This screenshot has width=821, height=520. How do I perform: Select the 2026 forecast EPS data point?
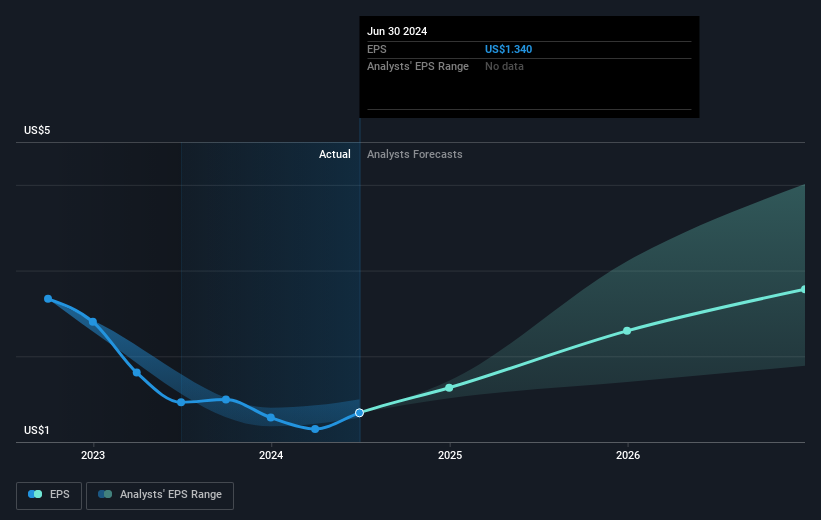point(627,331)
